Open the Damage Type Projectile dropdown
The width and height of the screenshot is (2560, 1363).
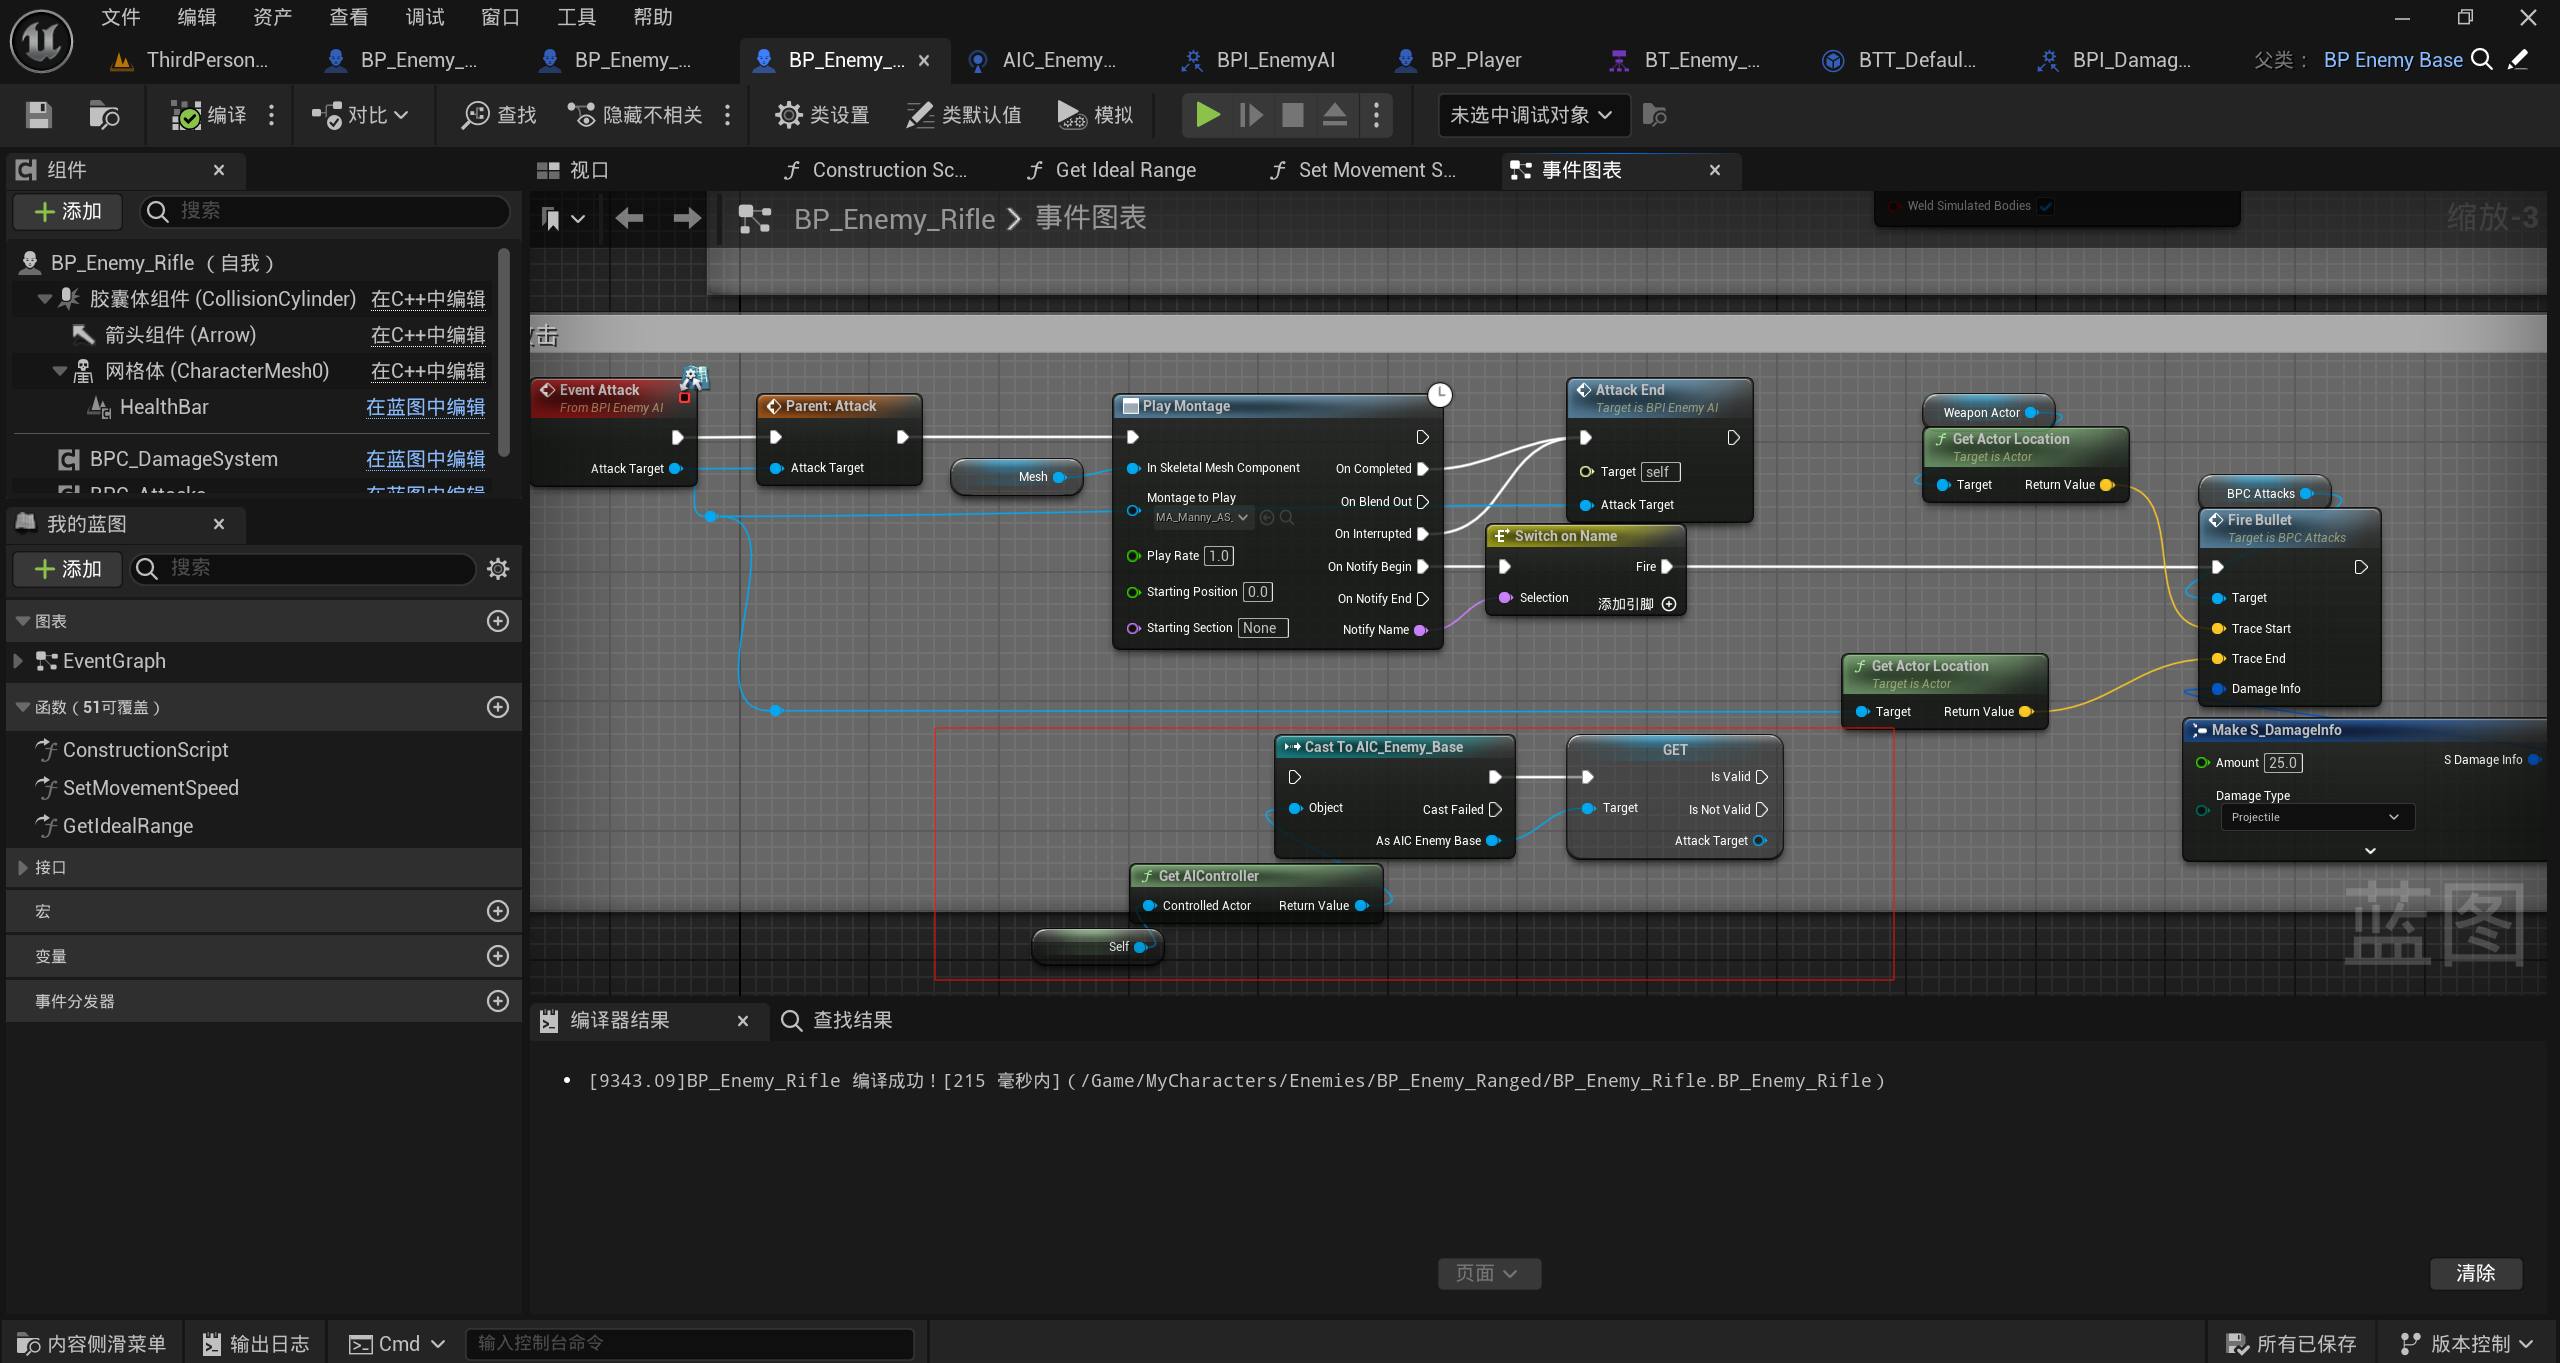click(x=2316, y=817)
